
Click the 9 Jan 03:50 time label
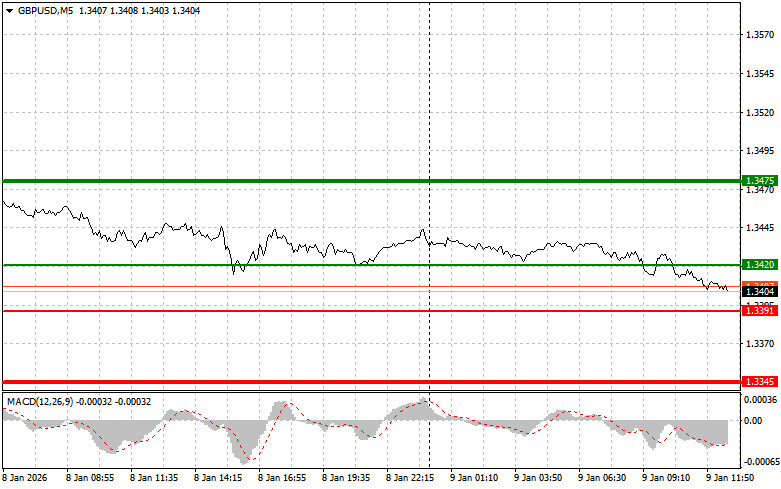538,478
